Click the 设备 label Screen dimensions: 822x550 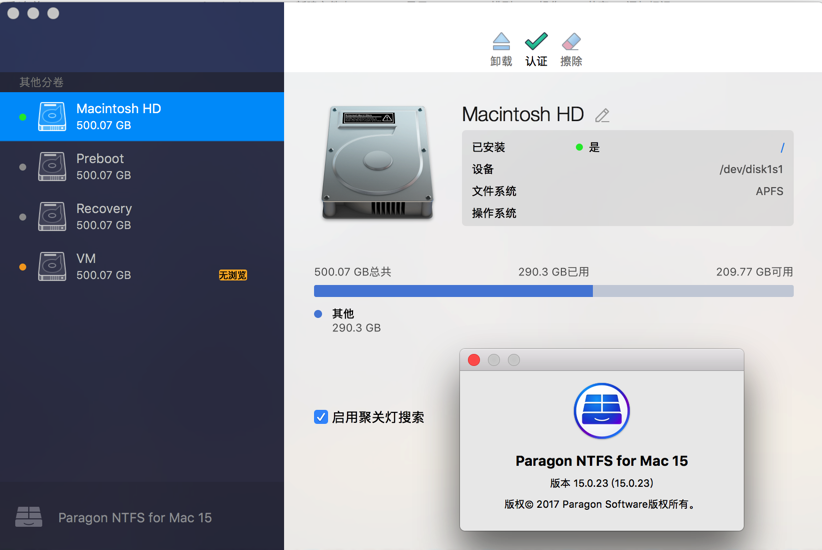pyautogui.click(x=483, y=169)
